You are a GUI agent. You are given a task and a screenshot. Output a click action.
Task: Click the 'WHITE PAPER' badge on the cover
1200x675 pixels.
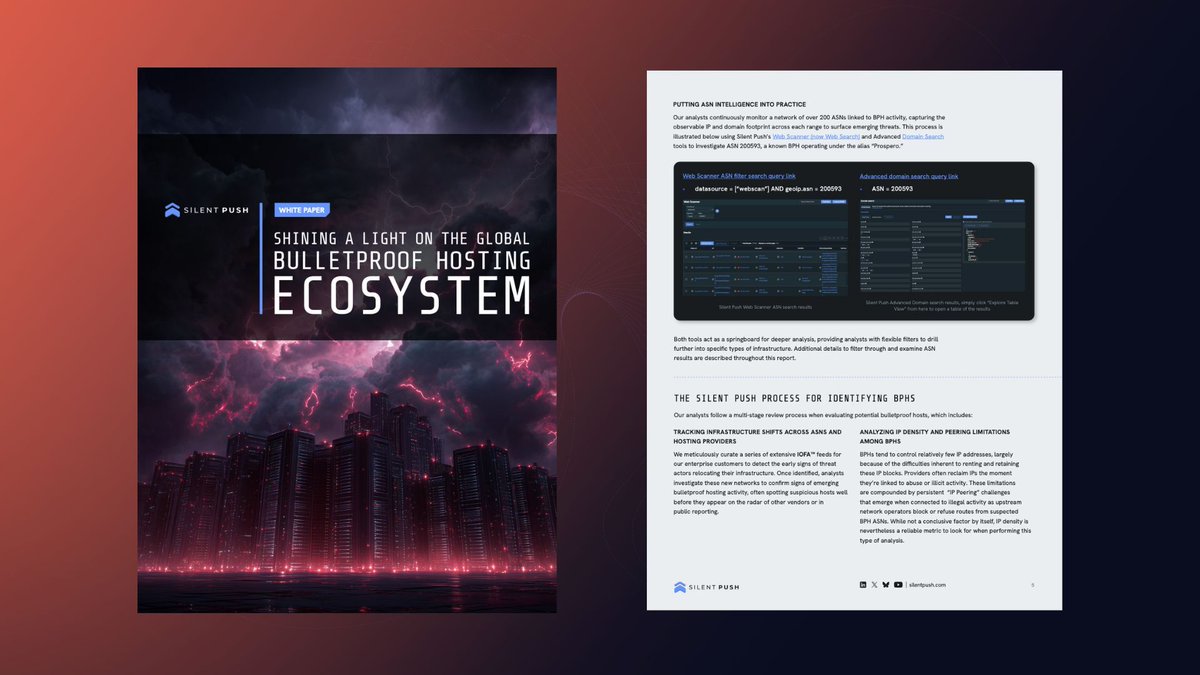302,210
